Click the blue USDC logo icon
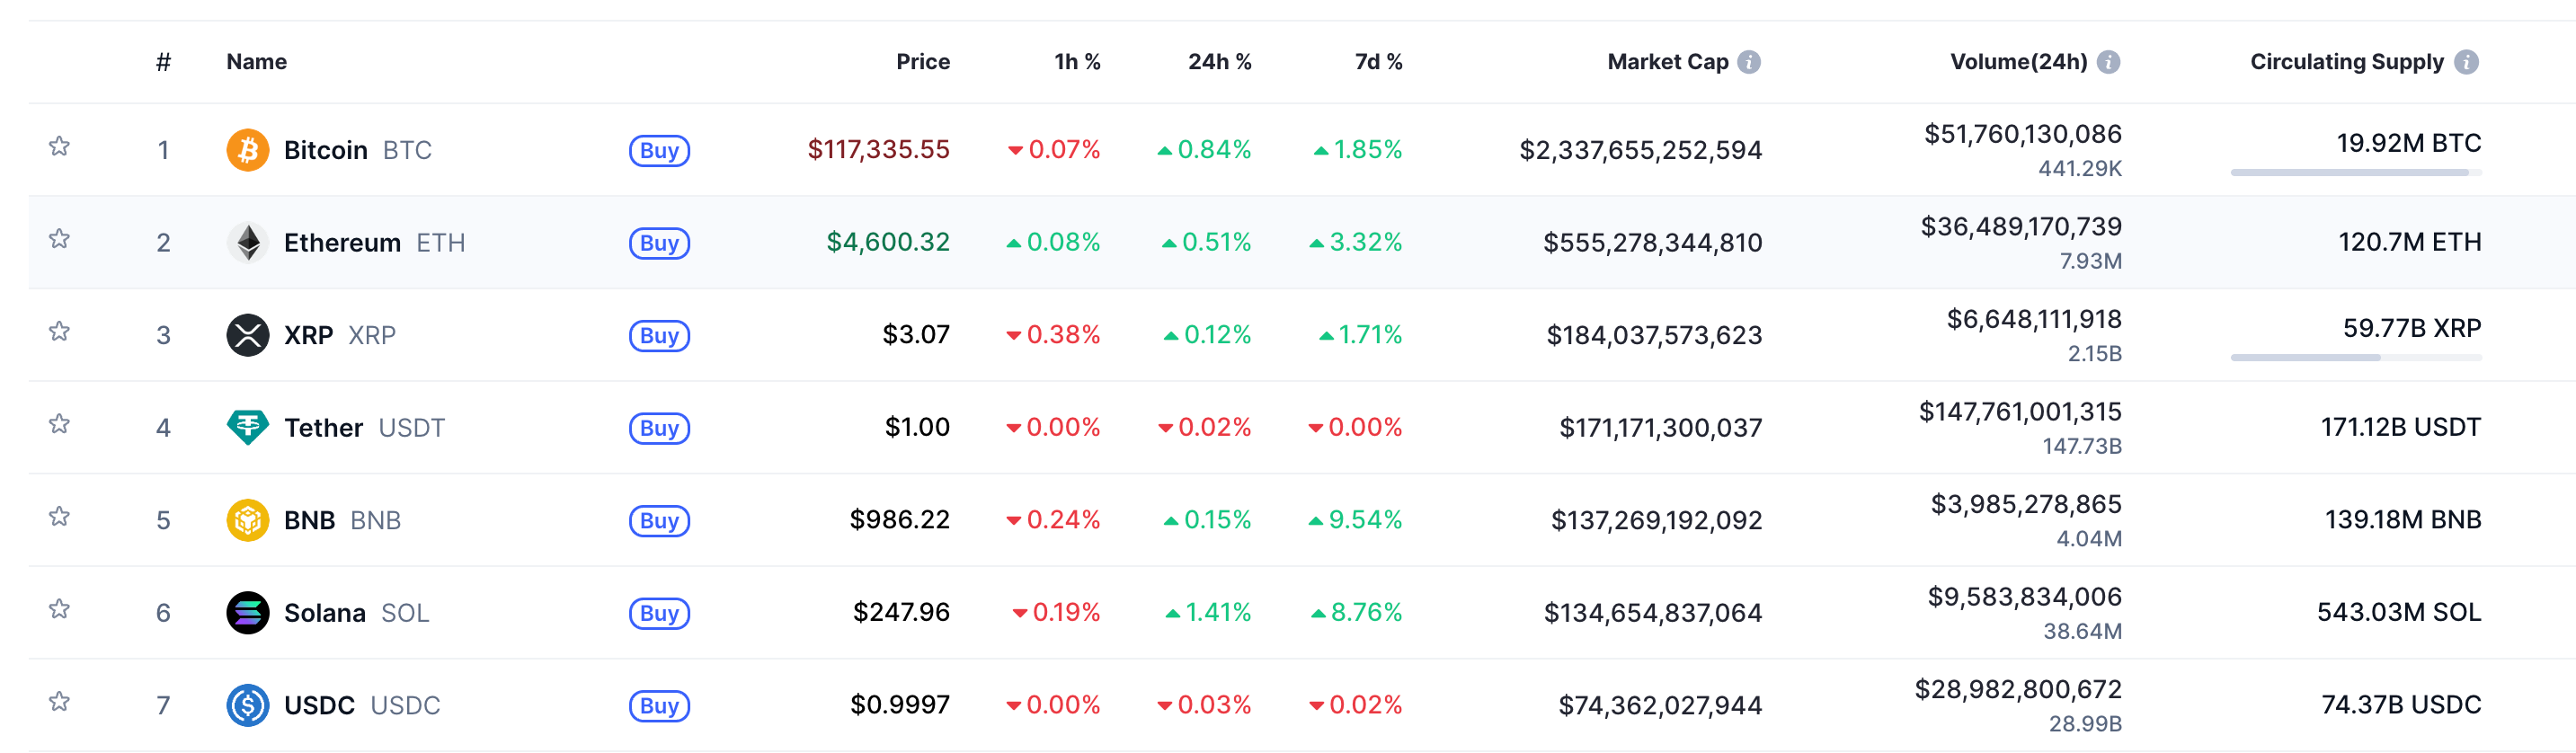Screen dimensions: 2576x753 pyautogui.click(x=247, y=705)
